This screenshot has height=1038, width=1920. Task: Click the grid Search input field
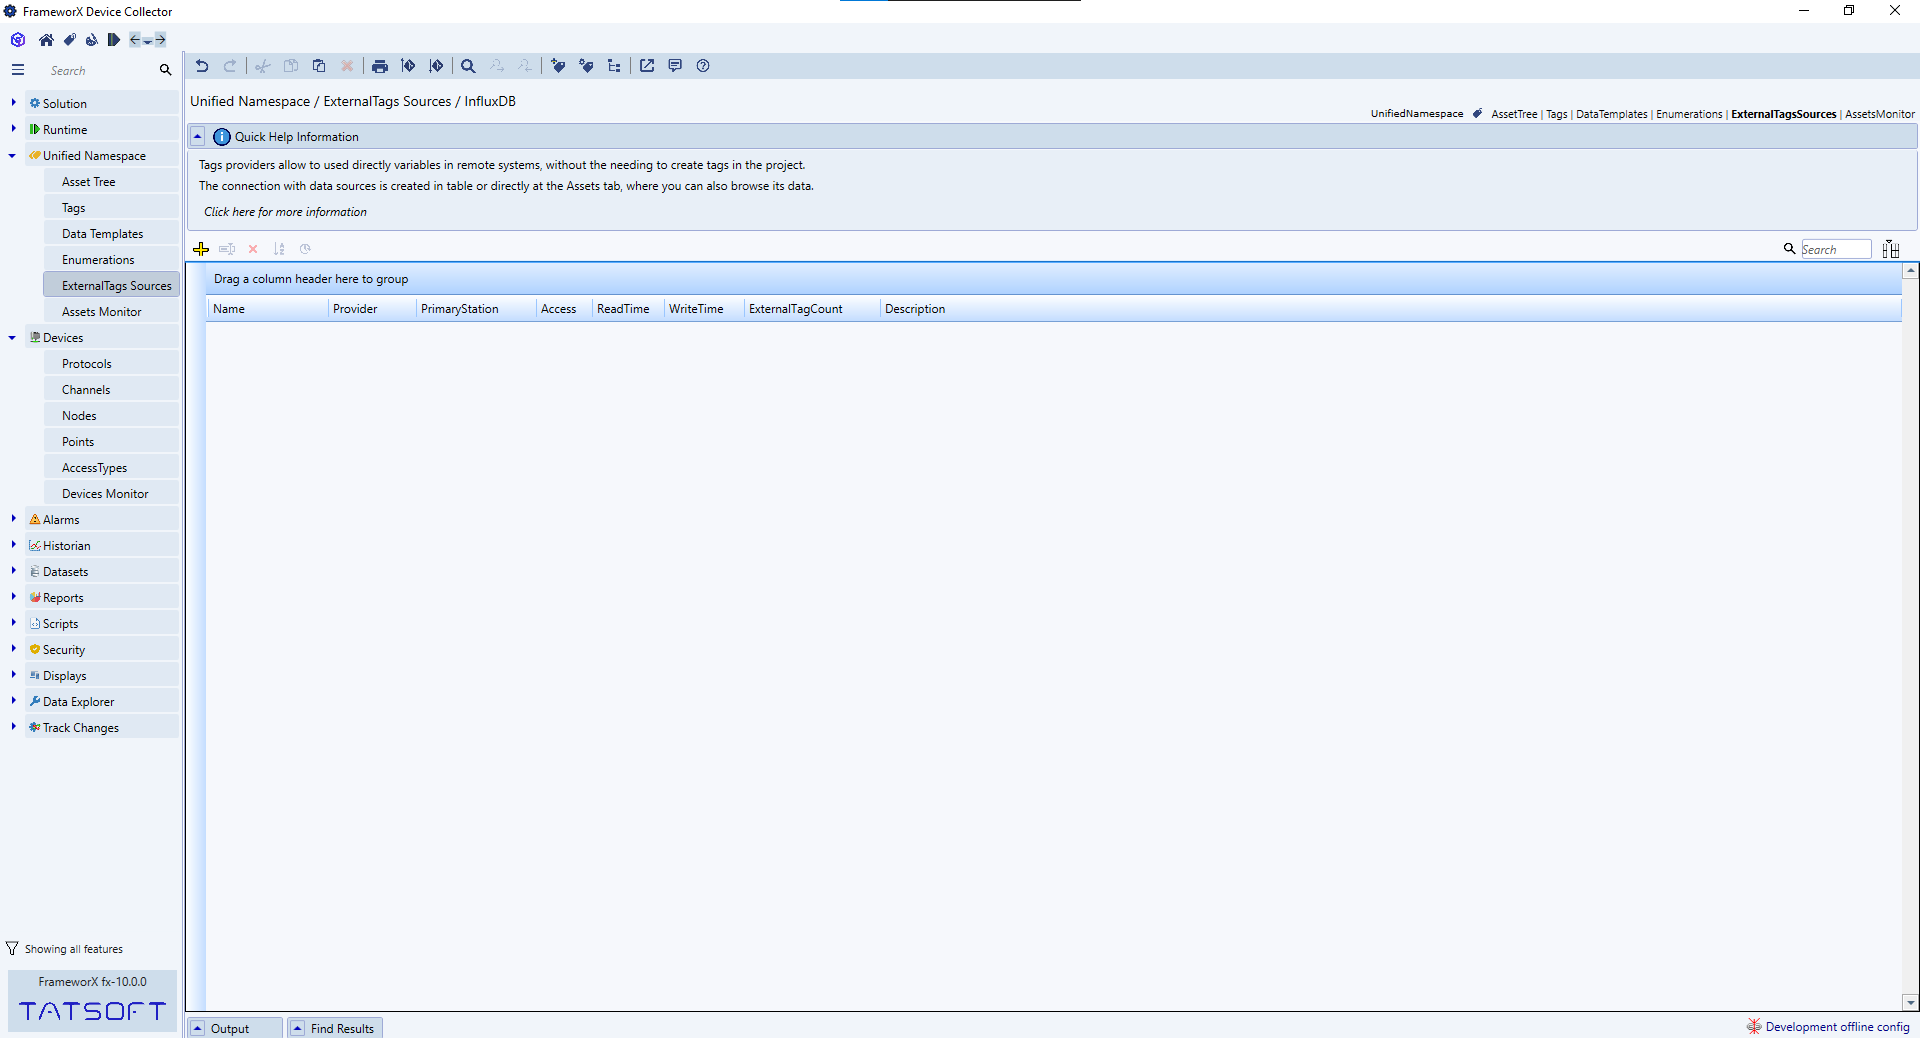point(1835,250)
